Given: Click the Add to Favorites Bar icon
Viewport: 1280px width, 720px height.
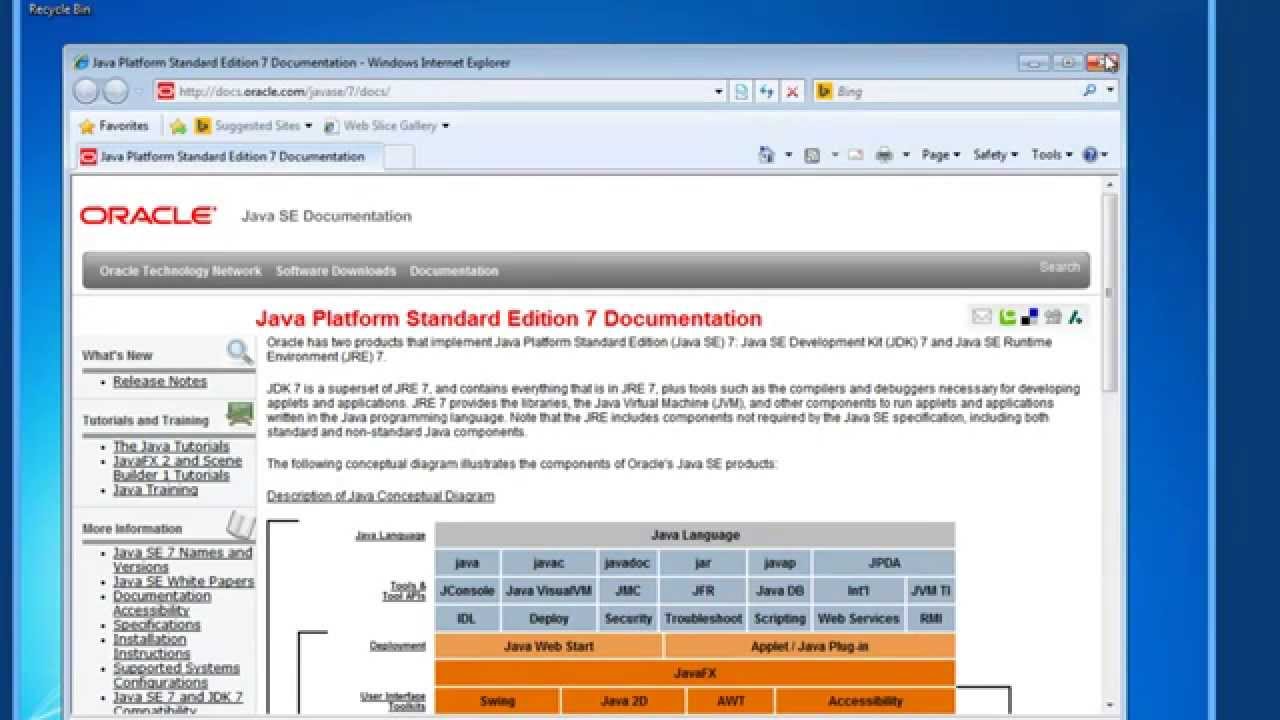Looking at the screenshot, I should point(178,126).
